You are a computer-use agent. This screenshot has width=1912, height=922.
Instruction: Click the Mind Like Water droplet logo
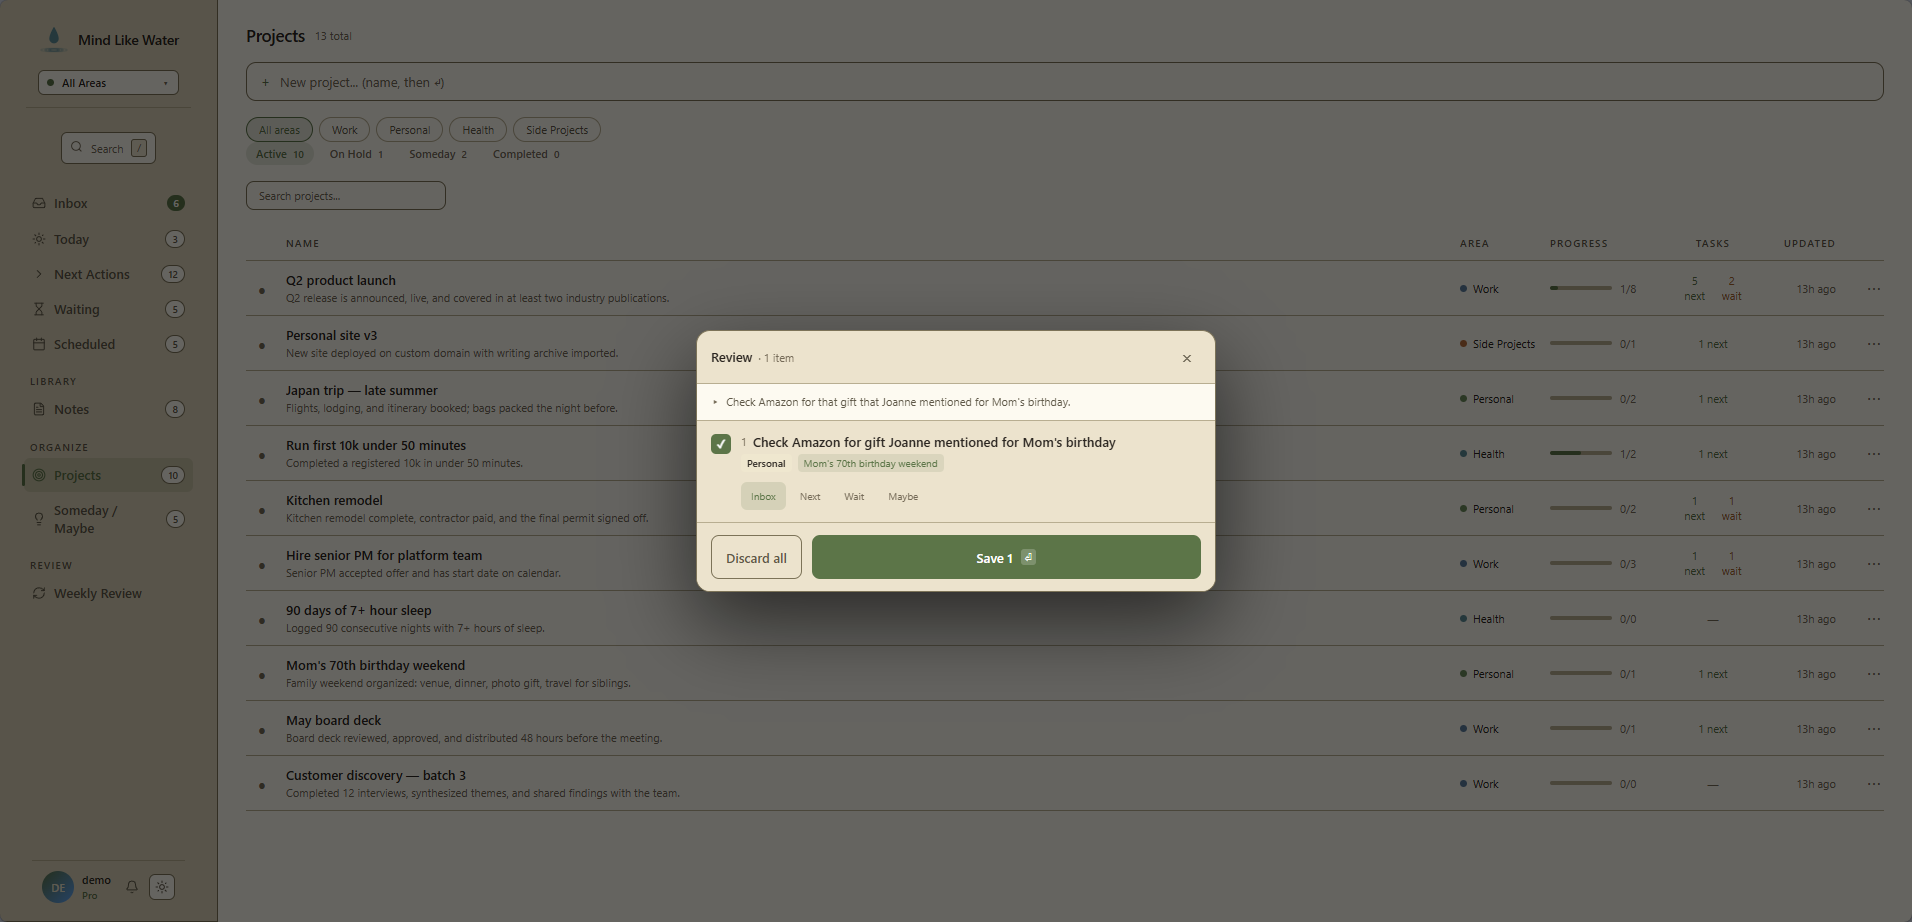(x=54, y=39)
